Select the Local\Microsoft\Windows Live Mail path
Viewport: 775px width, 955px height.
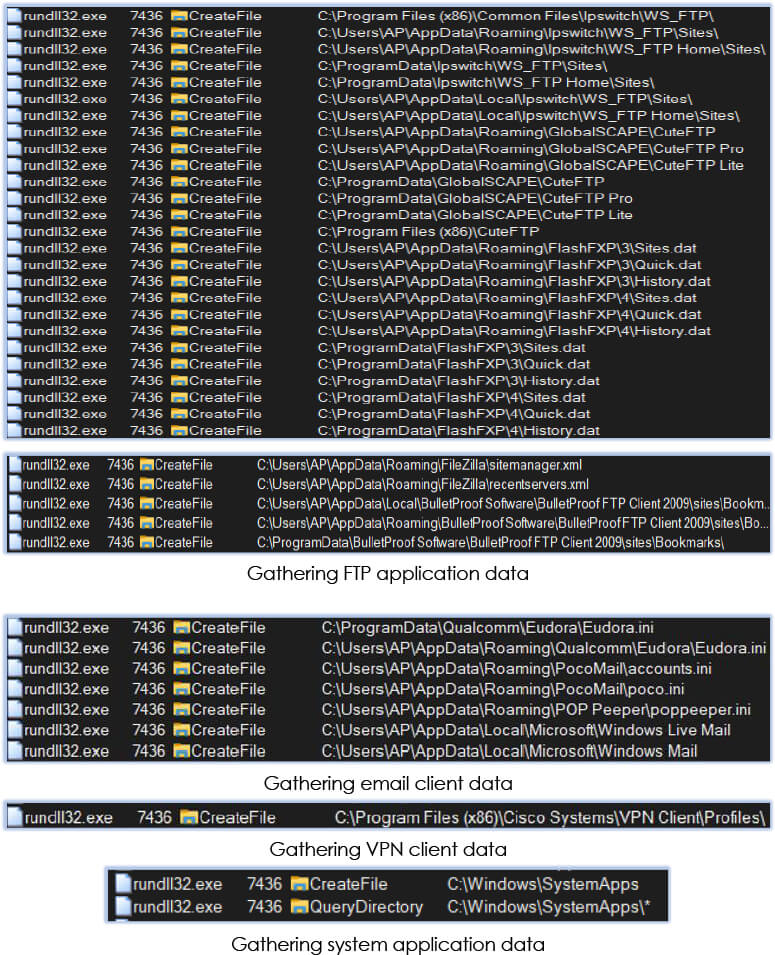(x=526, y=730)
